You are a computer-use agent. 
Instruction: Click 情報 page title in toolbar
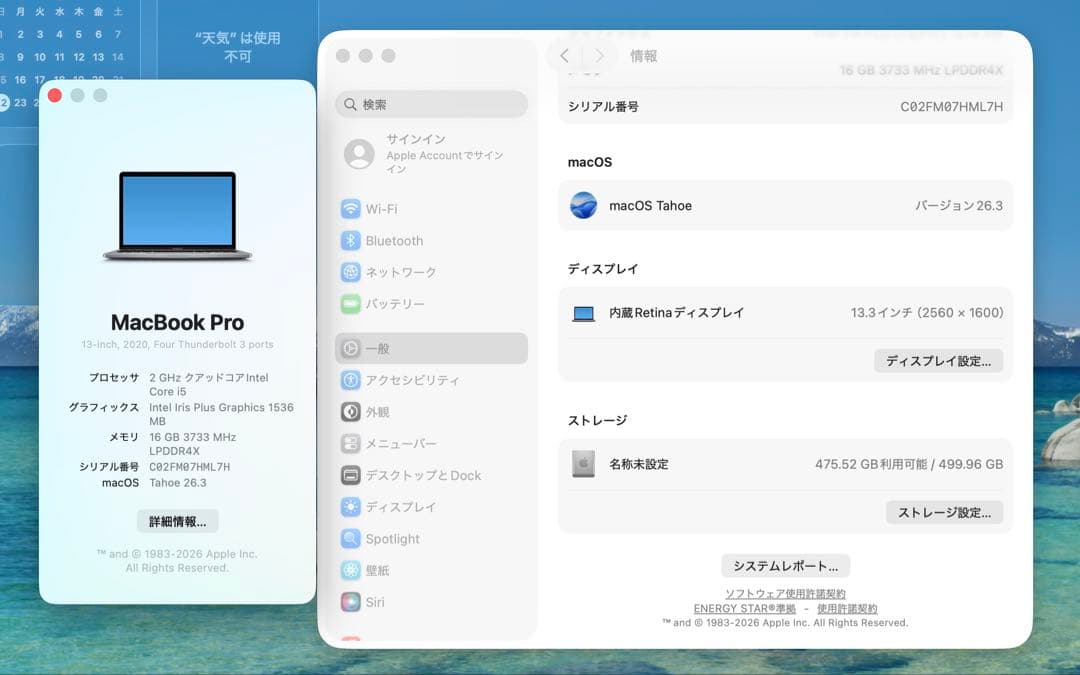tap(644, 56)
